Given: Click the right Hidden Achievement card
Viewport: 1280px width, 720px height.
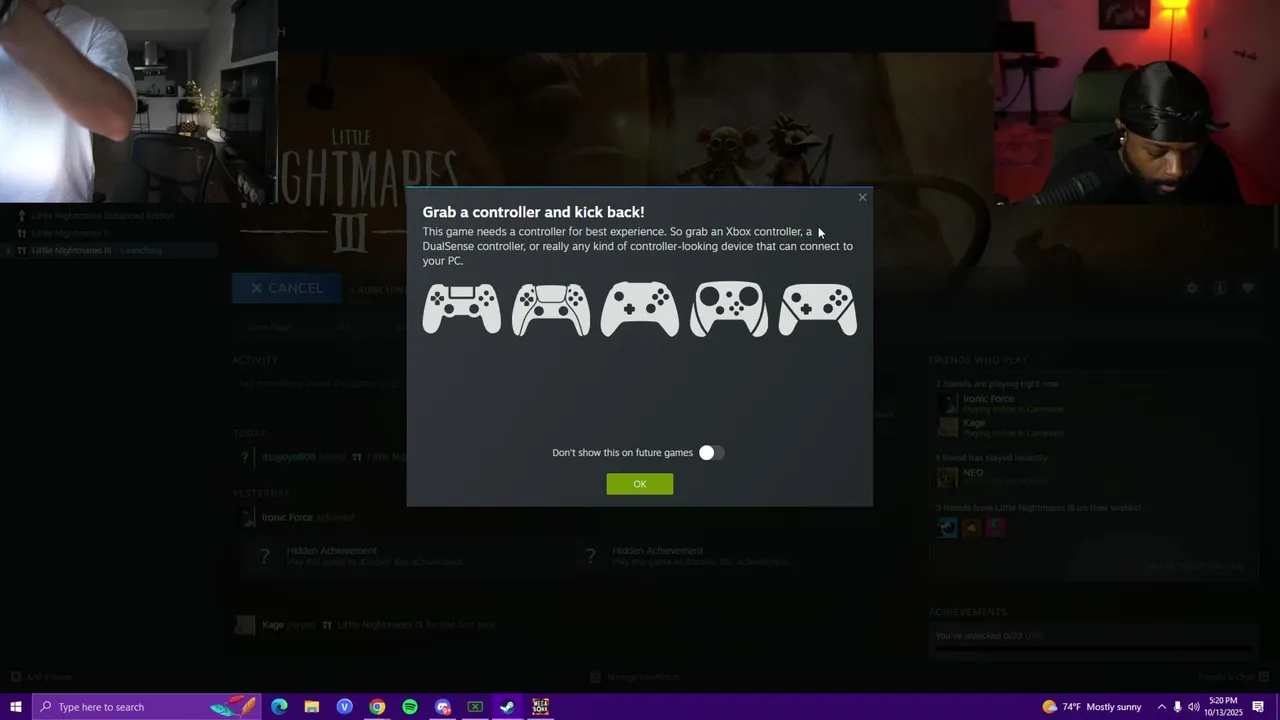Looking at the screenshot, I should point(735,556).
